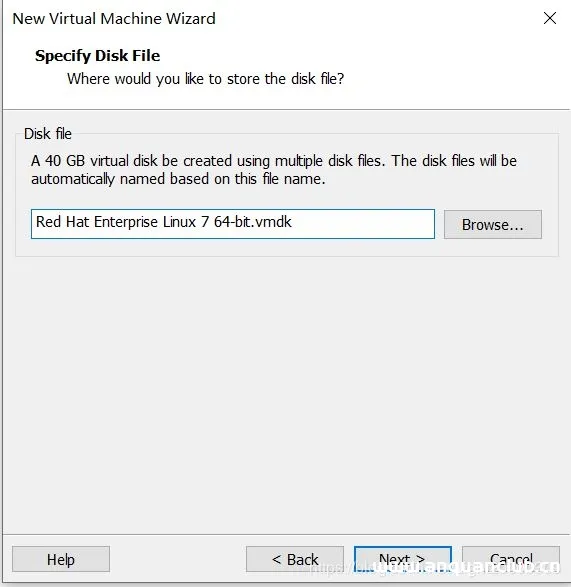This screenshot has height=587, width=571.
Task: Click '64-bit' within the disk file name
Action: 229,222
